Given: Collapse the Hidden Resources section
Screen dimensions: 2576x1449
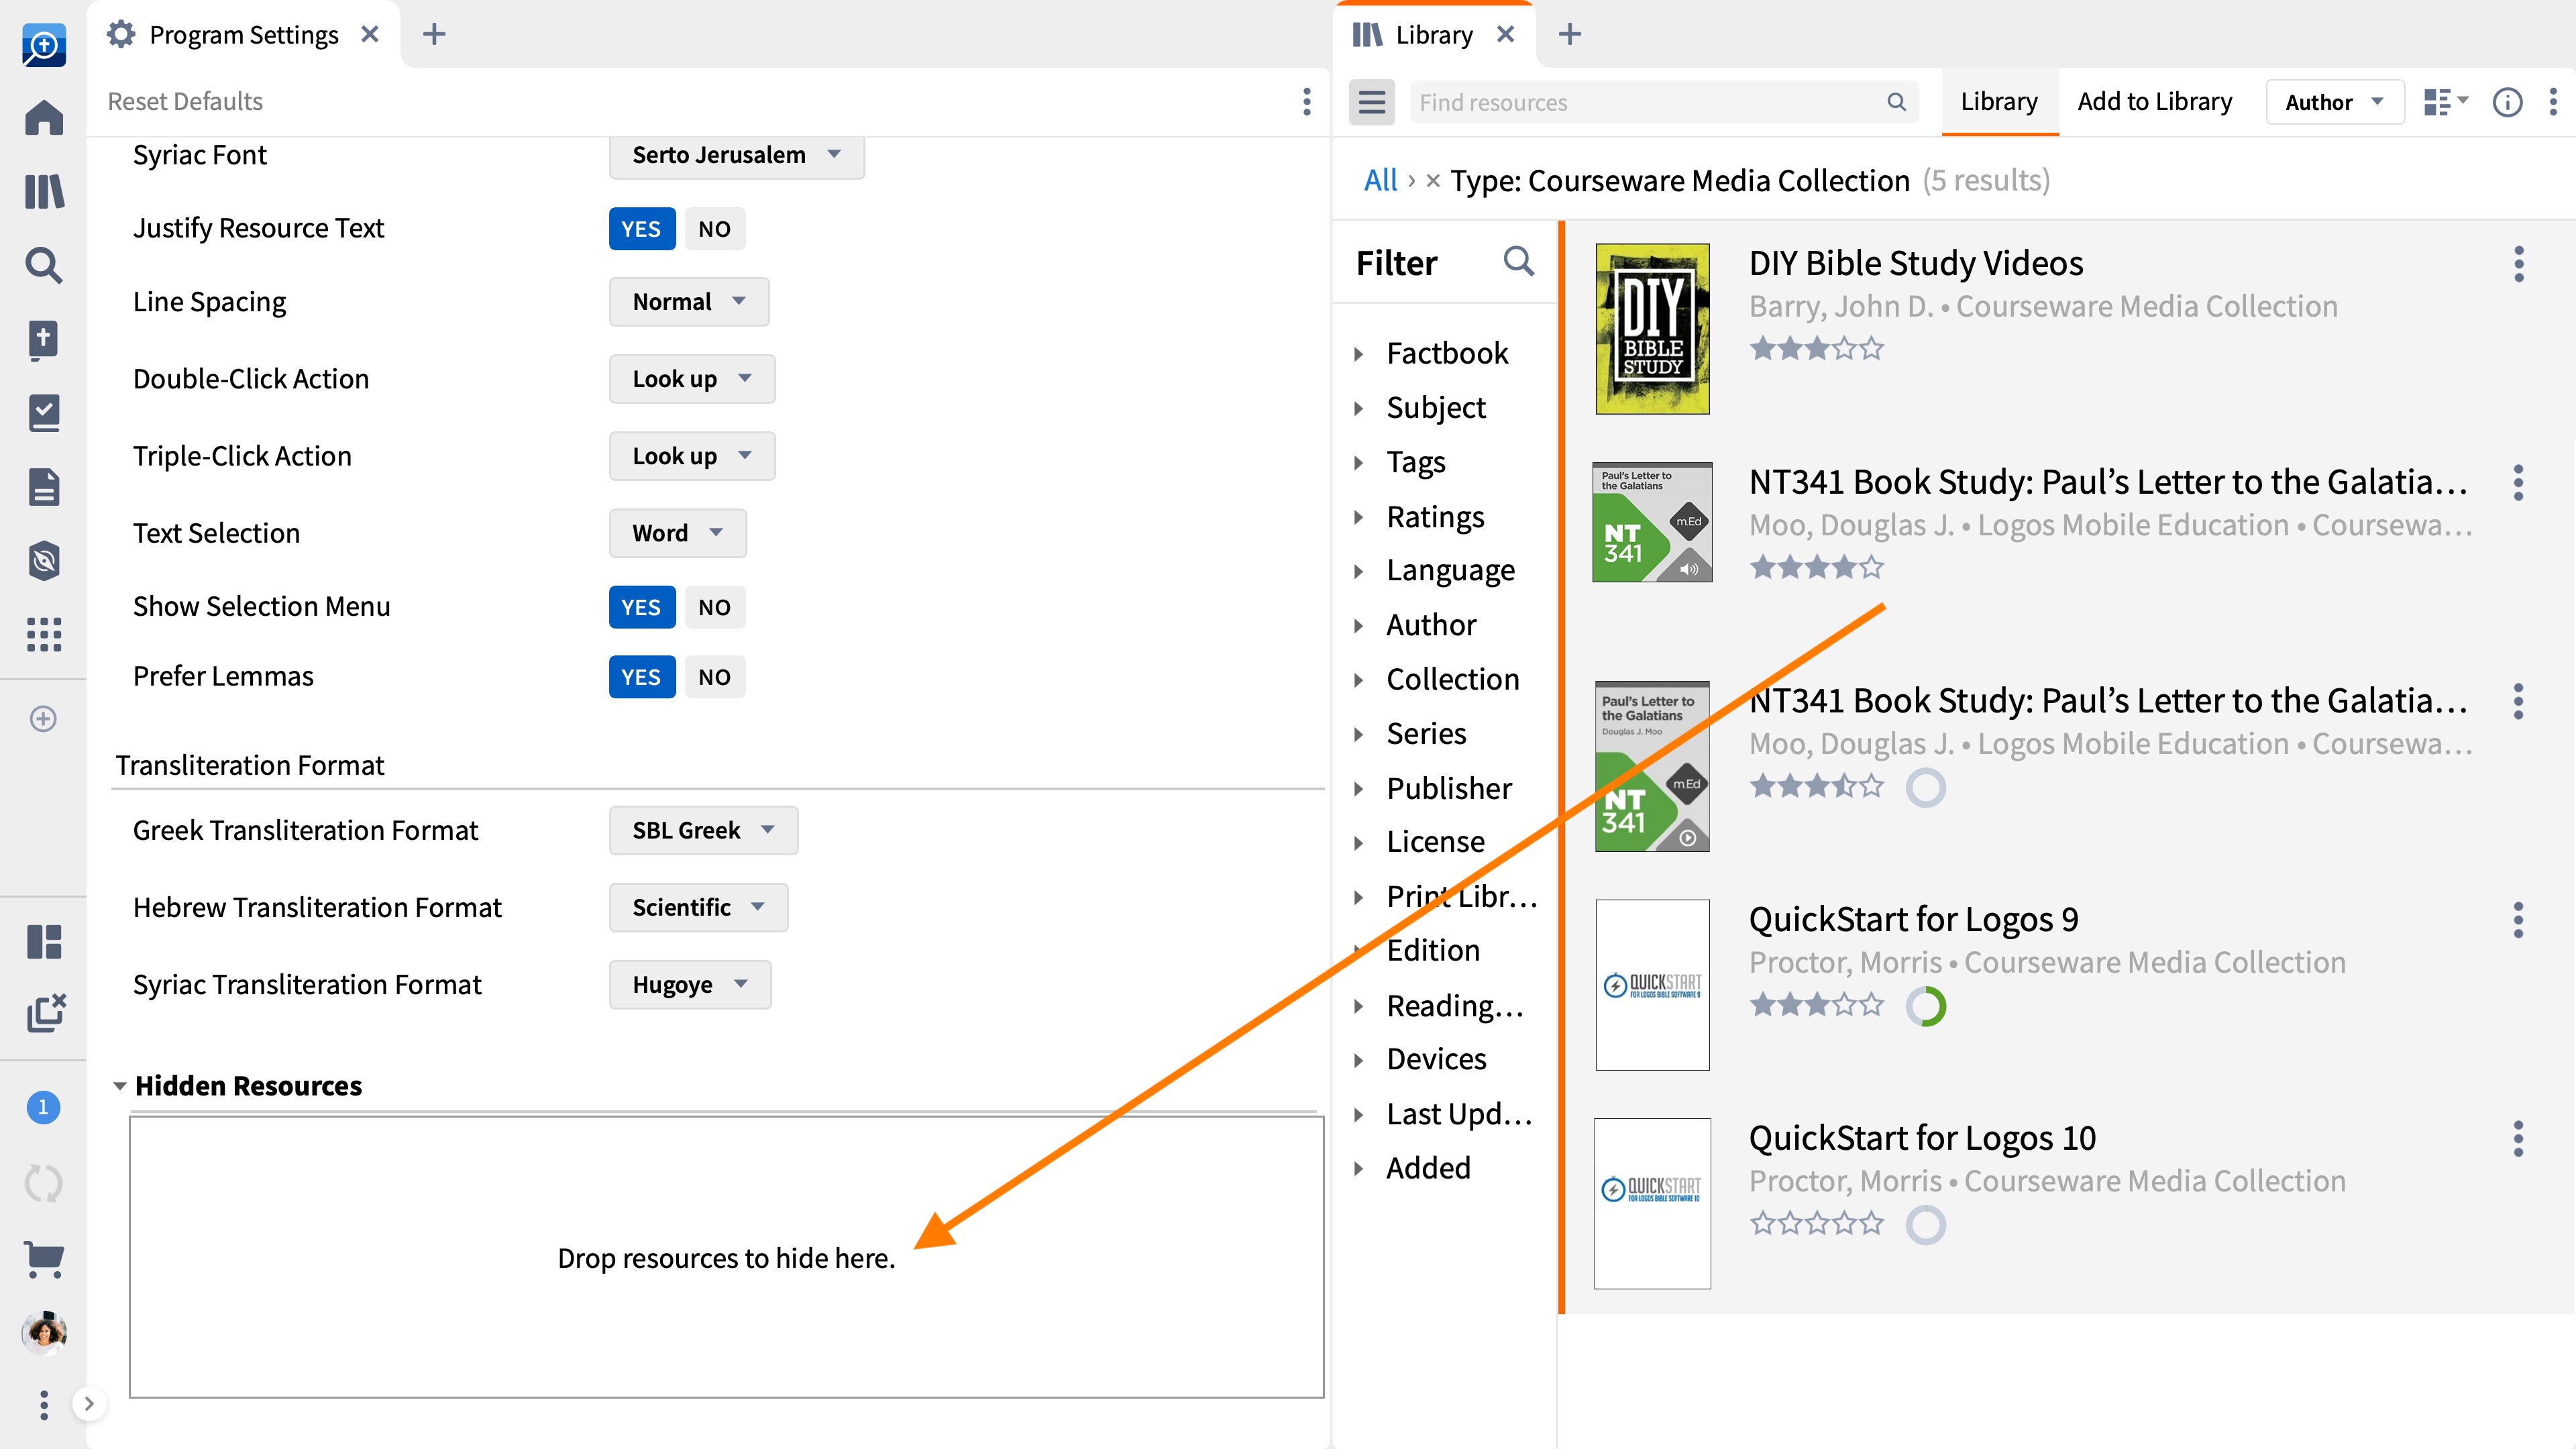Looking at the screenshot, I should (119, 1086).
